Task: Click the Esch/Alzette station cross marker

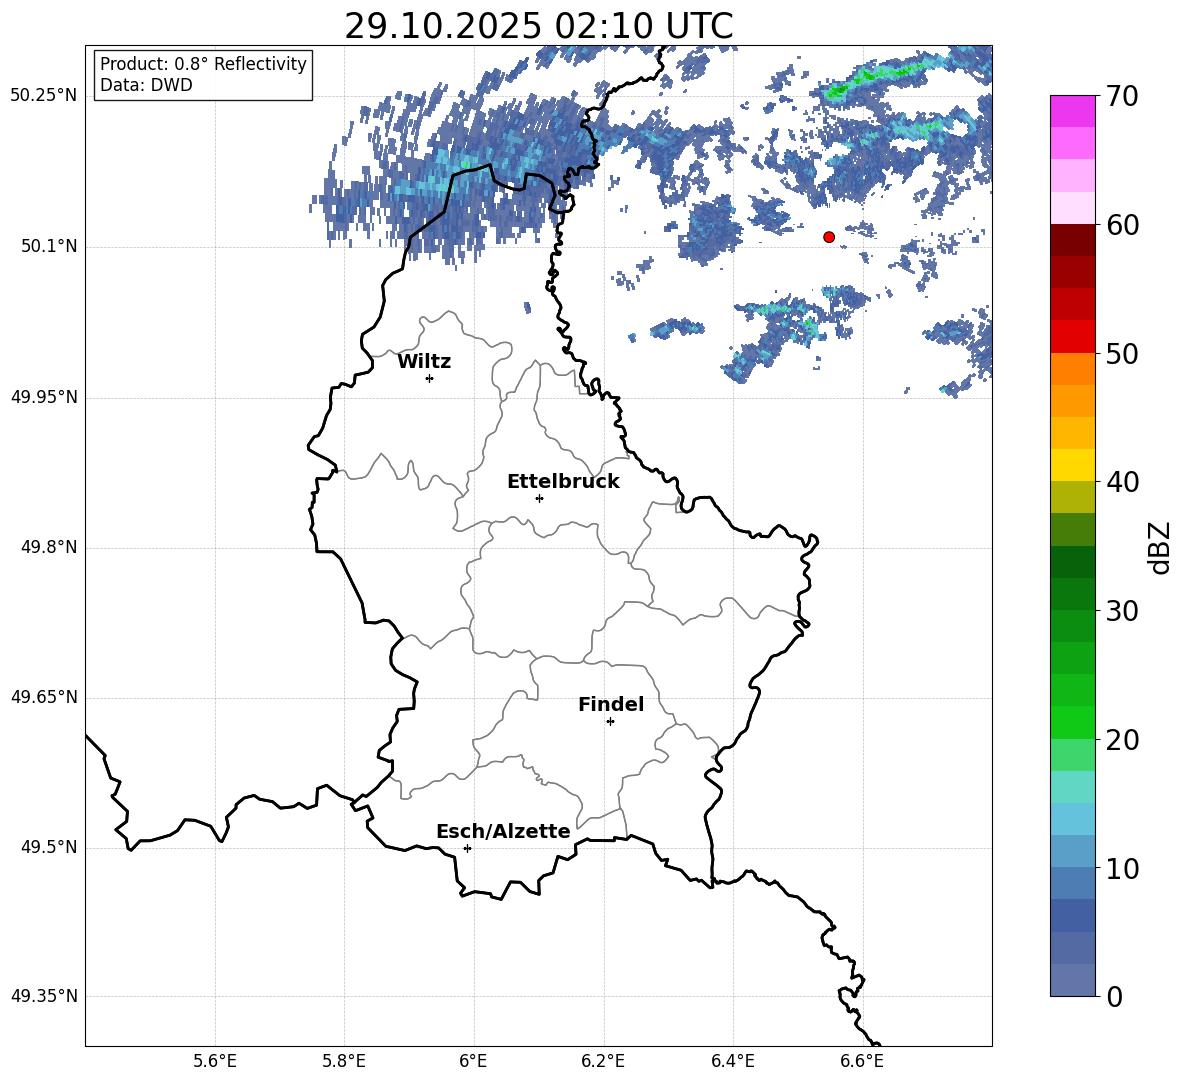Action: pyautogui.click(x=467, y=848)
